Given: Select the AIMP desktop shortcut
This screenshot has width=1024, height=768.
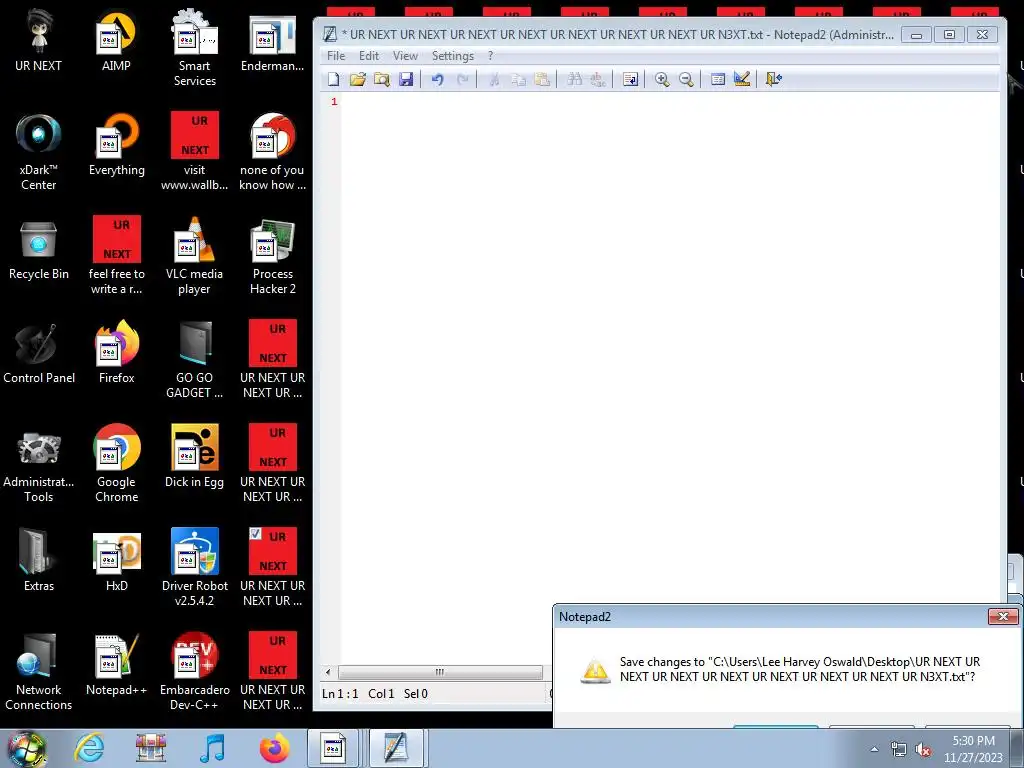Looking at the screenshot, I should click(116, 42).
